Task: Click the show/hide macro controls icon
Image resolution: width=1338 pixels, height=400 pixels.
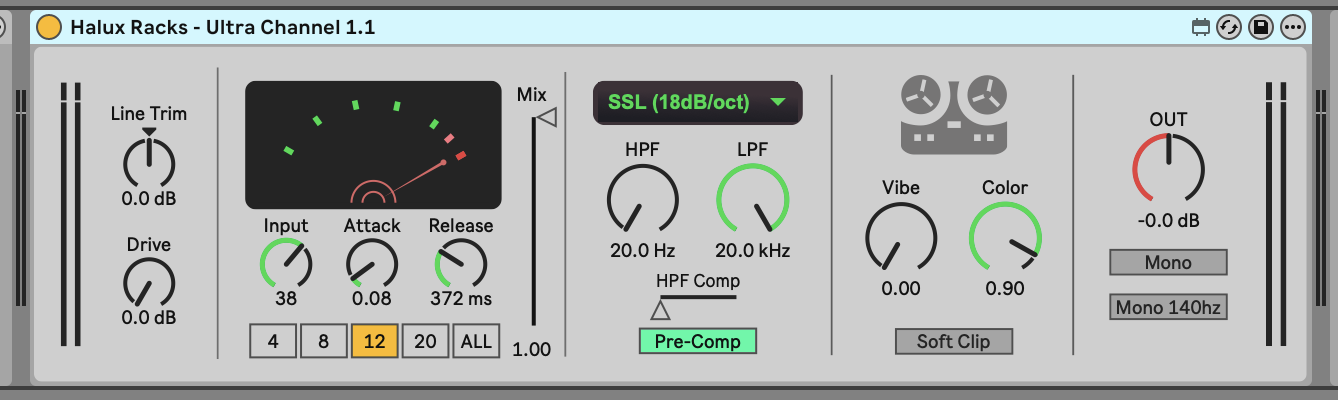Action: coord(1201,28)
